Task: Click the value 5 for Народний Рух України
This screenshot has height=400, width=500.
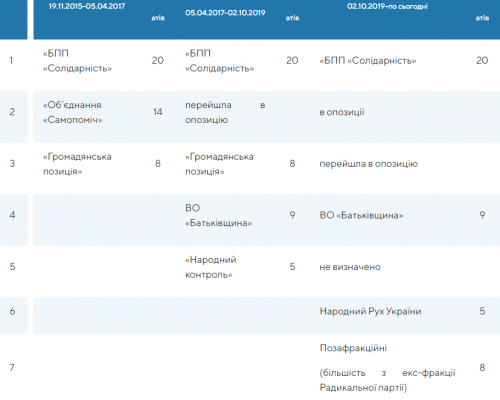Action: [482, 311]
